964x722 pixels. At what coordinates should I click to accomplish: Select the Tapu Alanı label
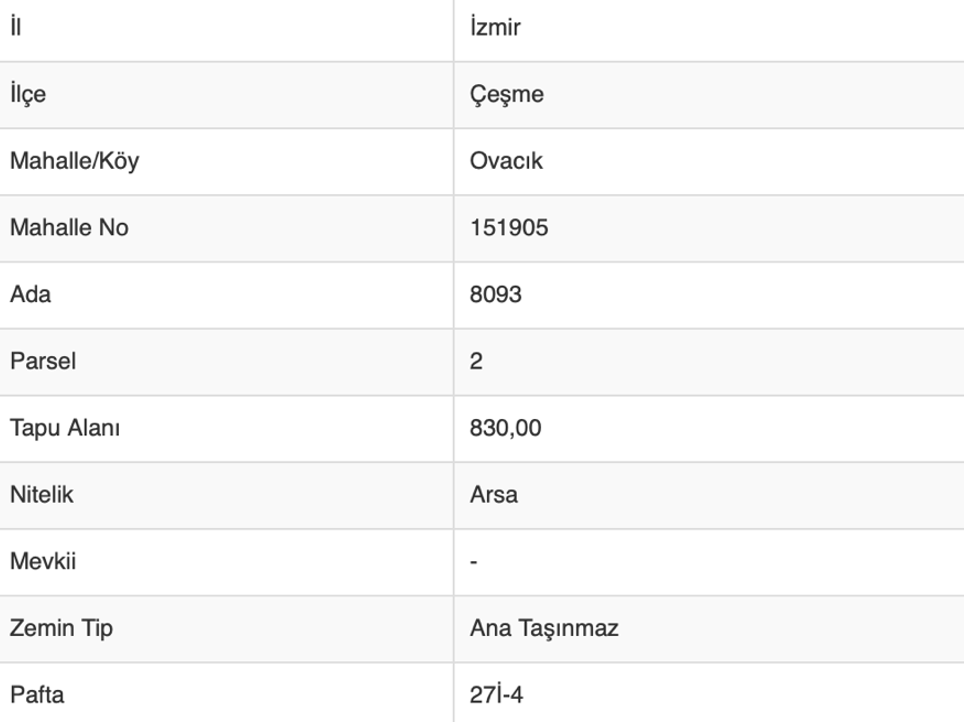[65, 428]
